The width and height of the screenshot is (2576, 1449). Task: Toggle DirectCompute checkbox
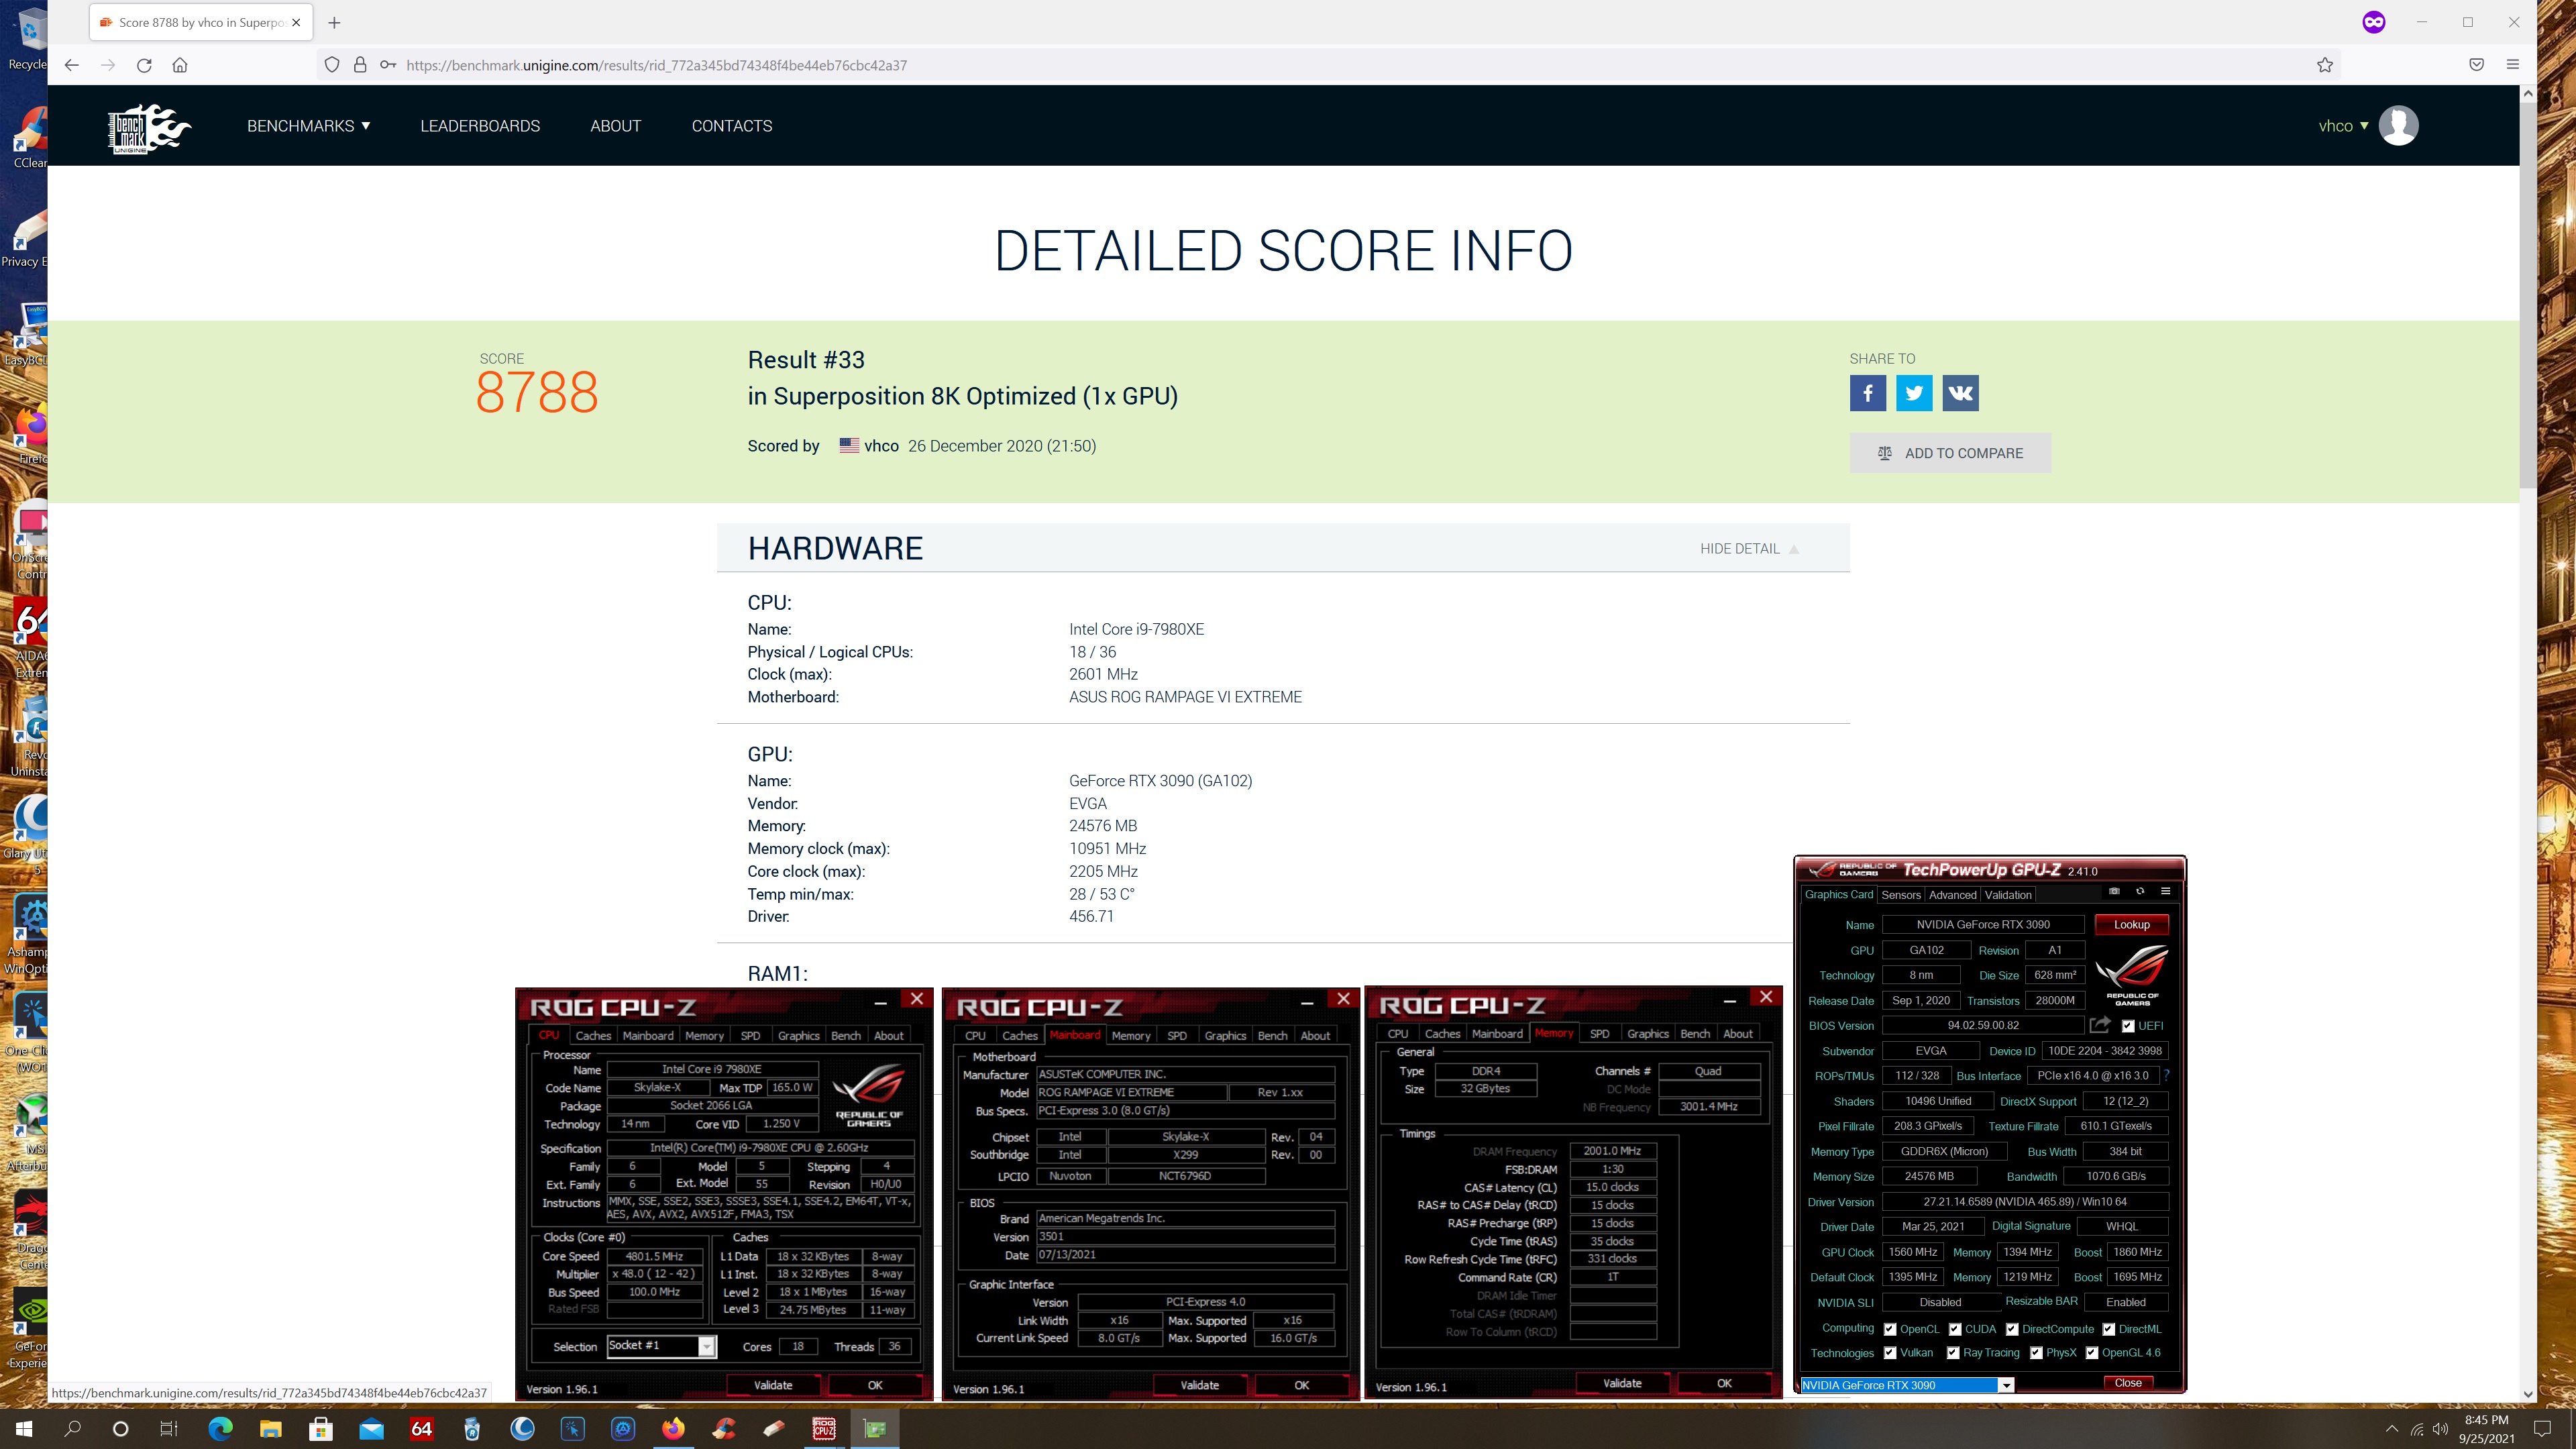click(x=2012, y=1329)
